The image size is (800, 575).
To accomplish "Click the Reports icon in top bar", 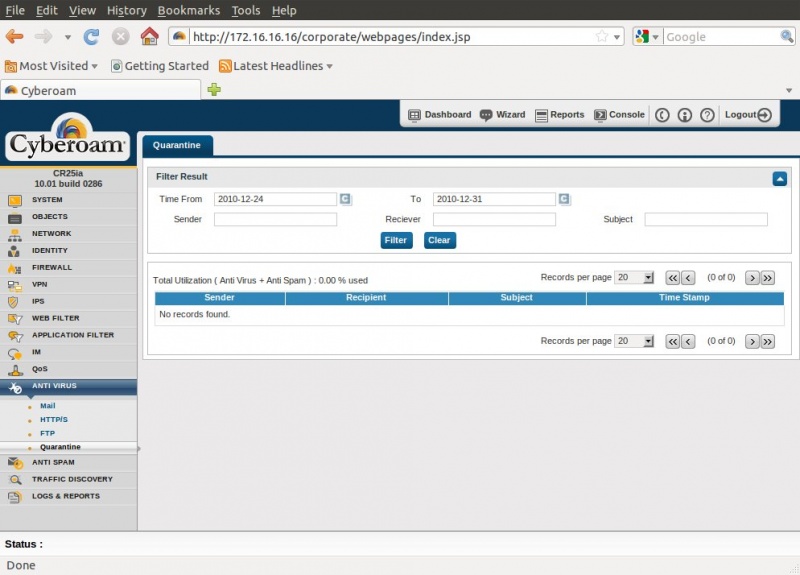I will pos(541,115).
